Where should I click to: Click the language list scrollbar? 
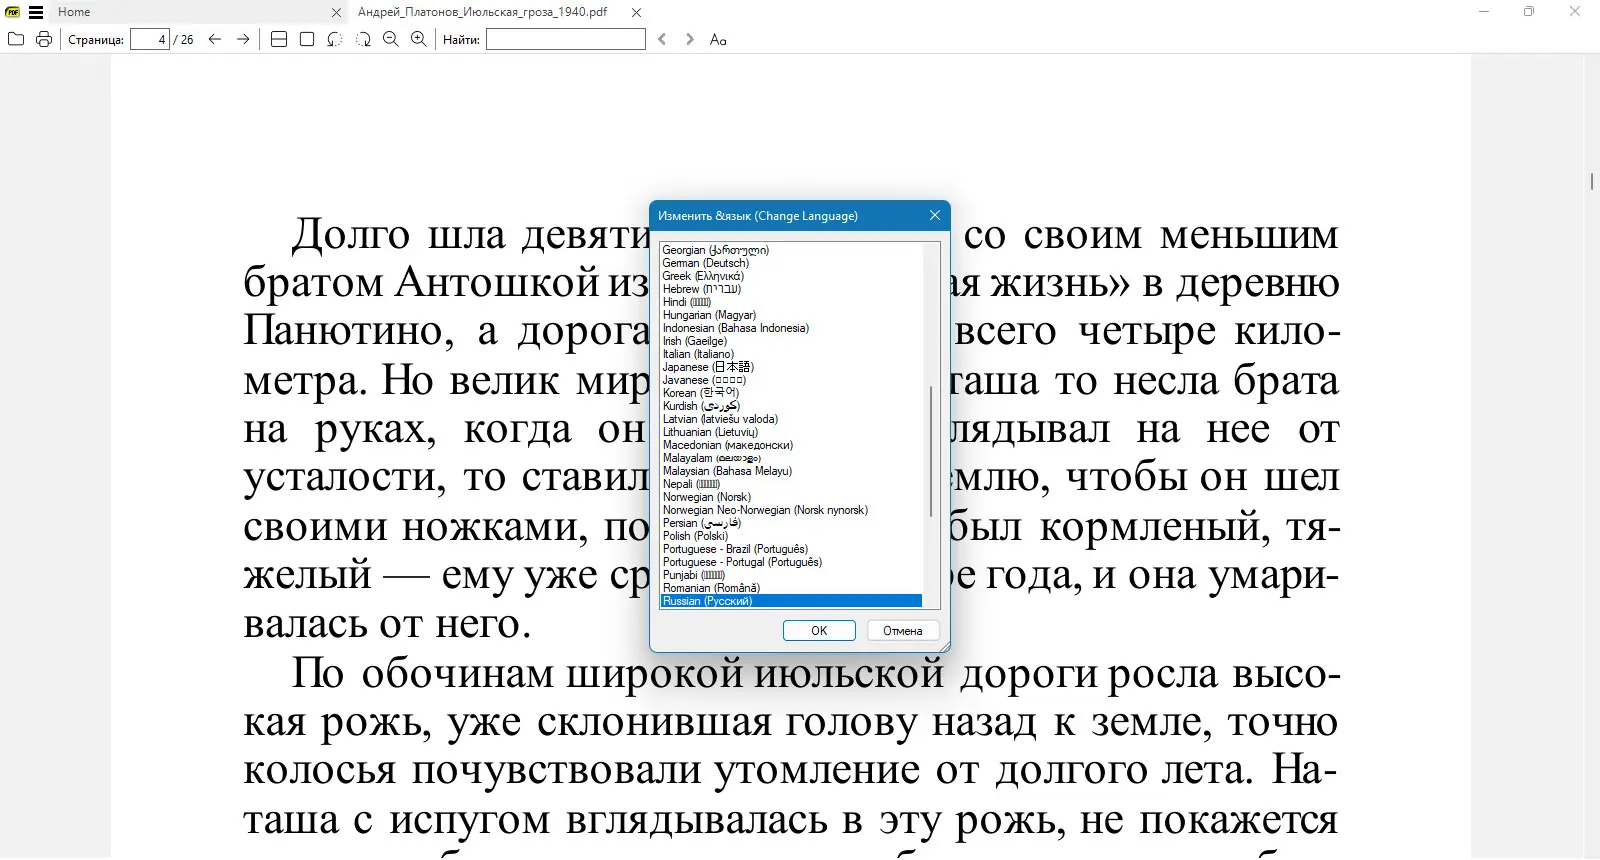pyautogui.click(x=931, y=451)
